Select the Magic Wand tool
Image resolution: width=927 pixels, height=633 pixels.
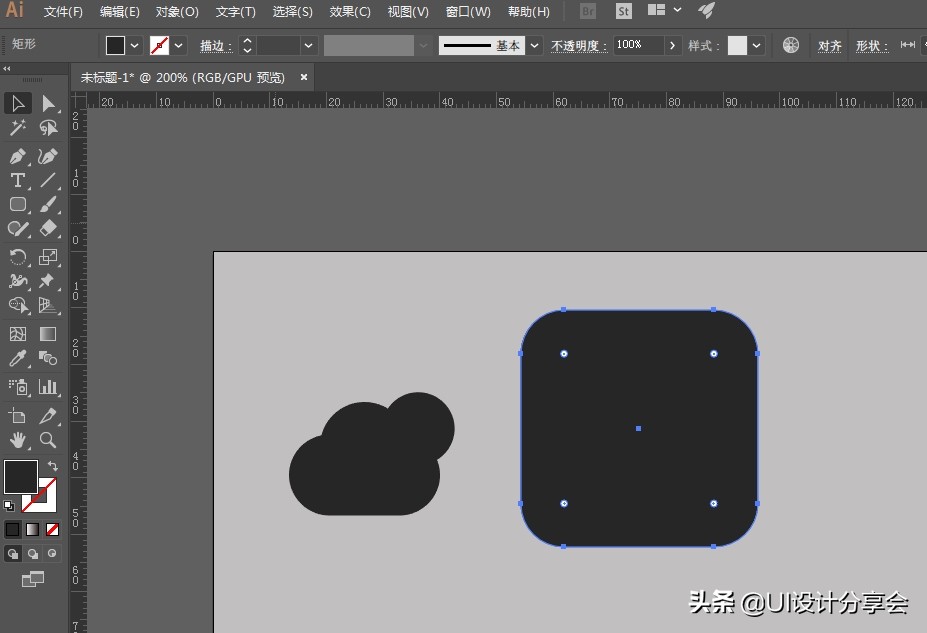tap(17, 127)
